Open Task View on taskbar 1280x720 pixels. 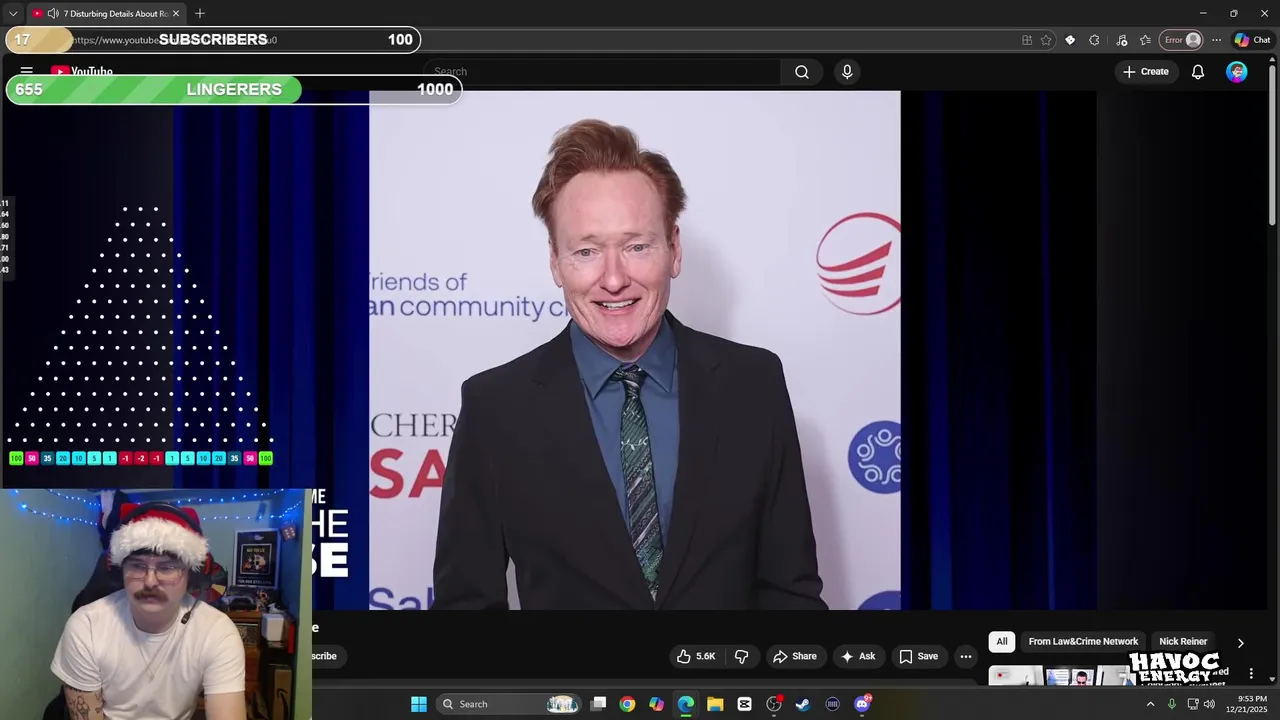coord(598,704)
